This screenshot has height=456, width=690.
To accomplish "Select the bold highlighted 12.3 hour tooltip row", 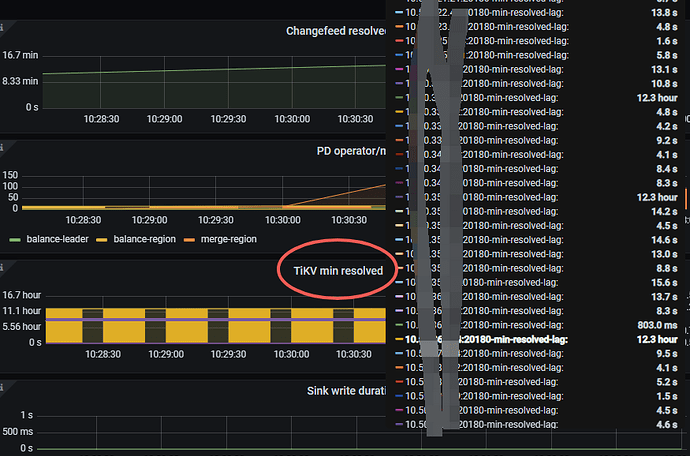I will 540,339.
